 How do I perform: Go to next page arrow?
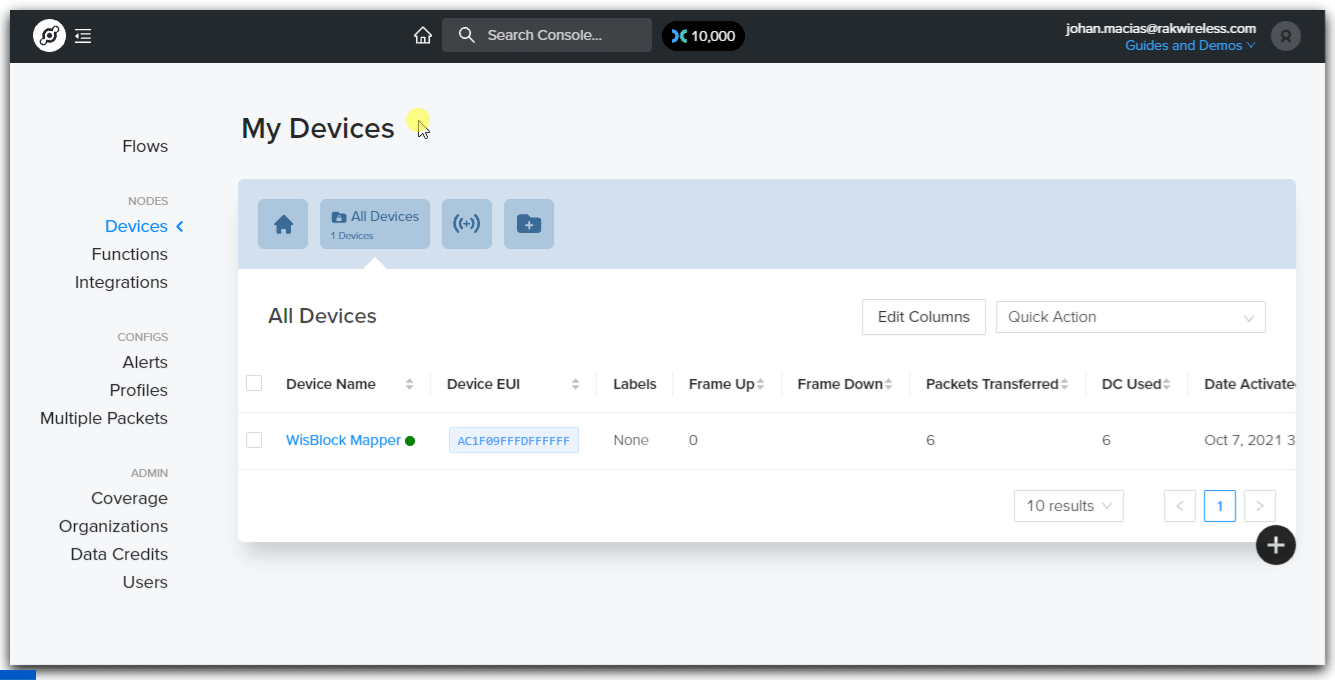[x=1260, y=506]
